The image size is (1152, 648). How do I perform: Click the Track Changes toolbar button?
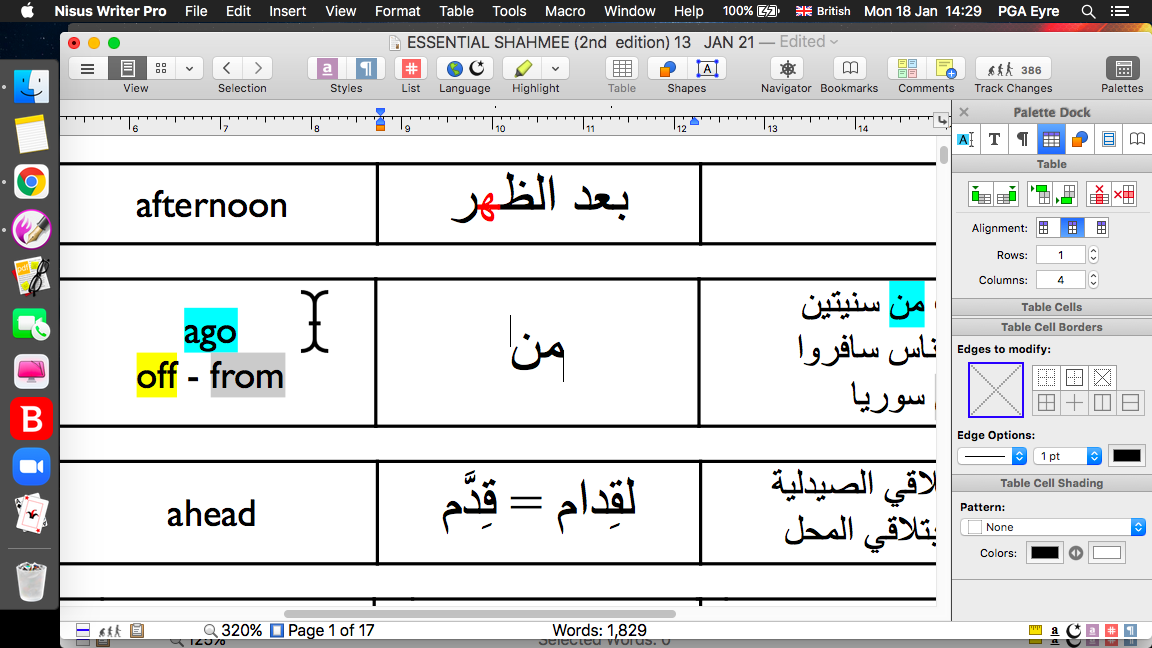[x=1013, y=69]
